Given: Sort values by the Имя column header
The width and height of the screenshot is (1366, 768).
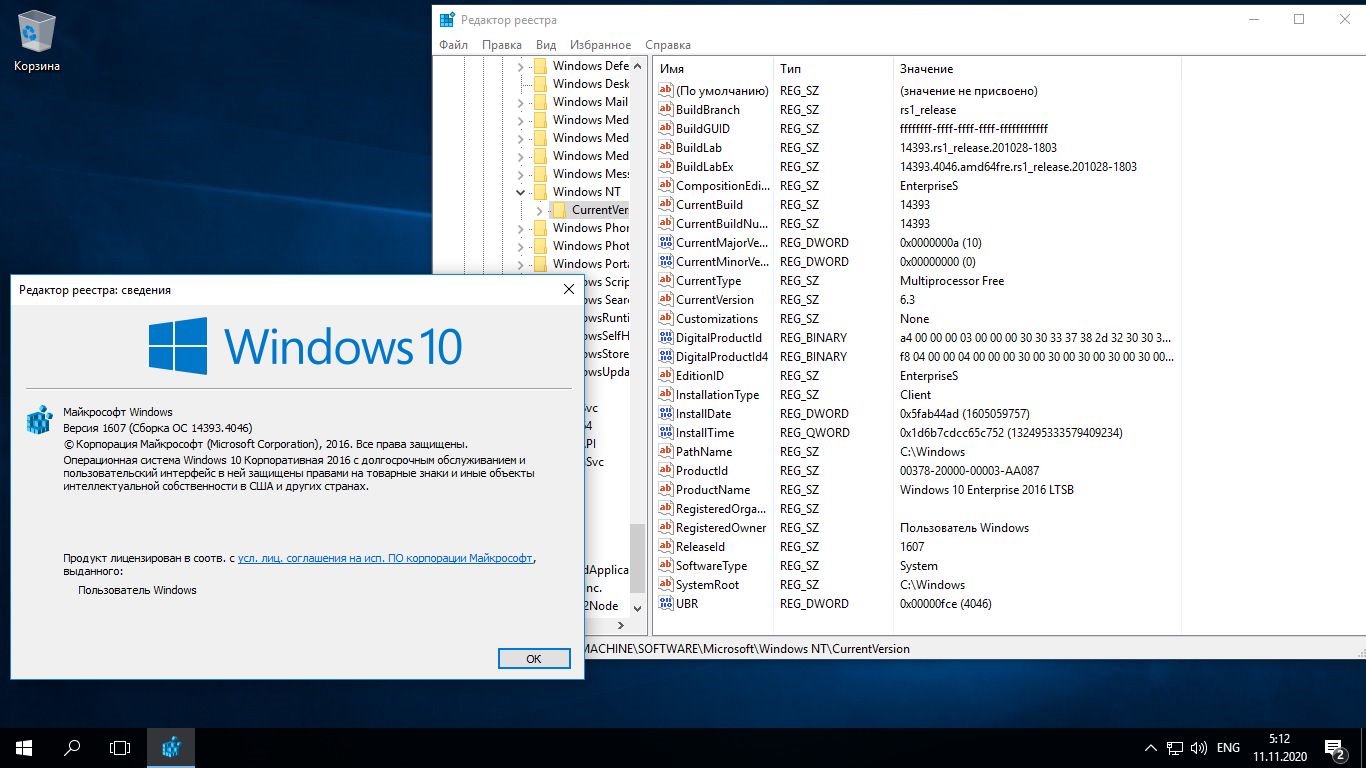Looking at the screenshot, I should [712, 69].
